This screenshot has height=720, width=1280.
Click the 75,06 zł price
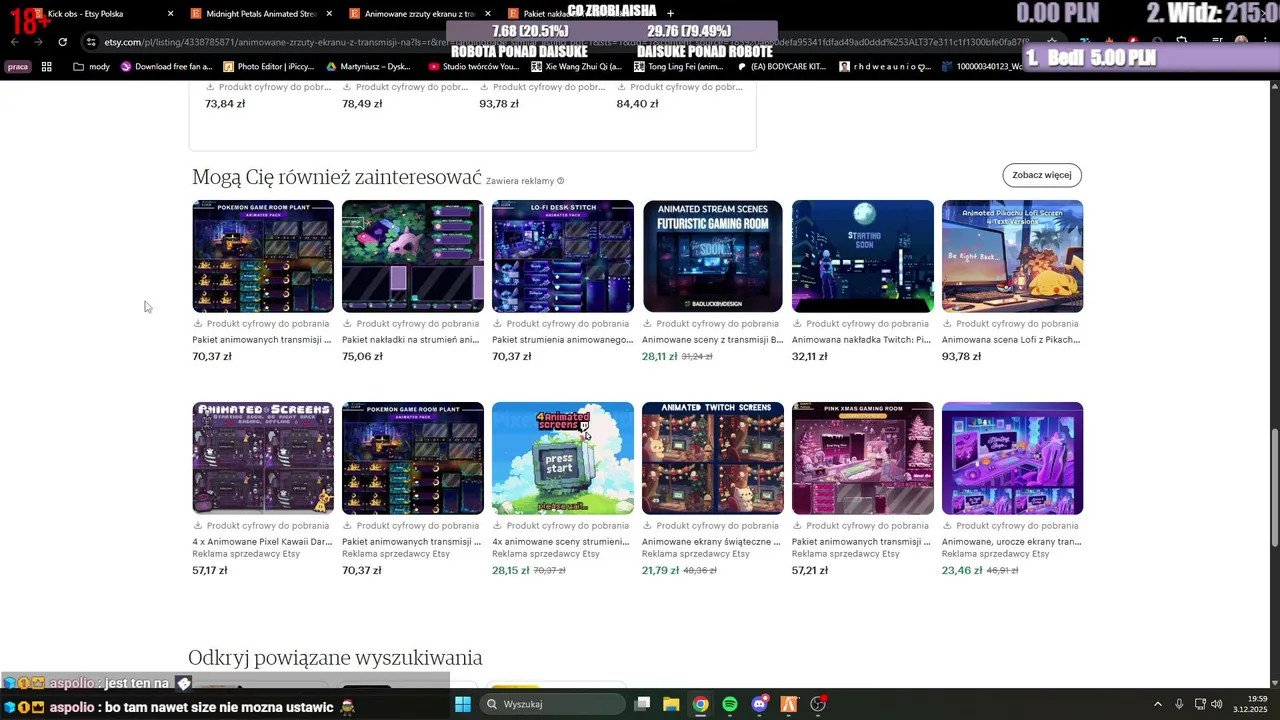[x=362, y=356]
